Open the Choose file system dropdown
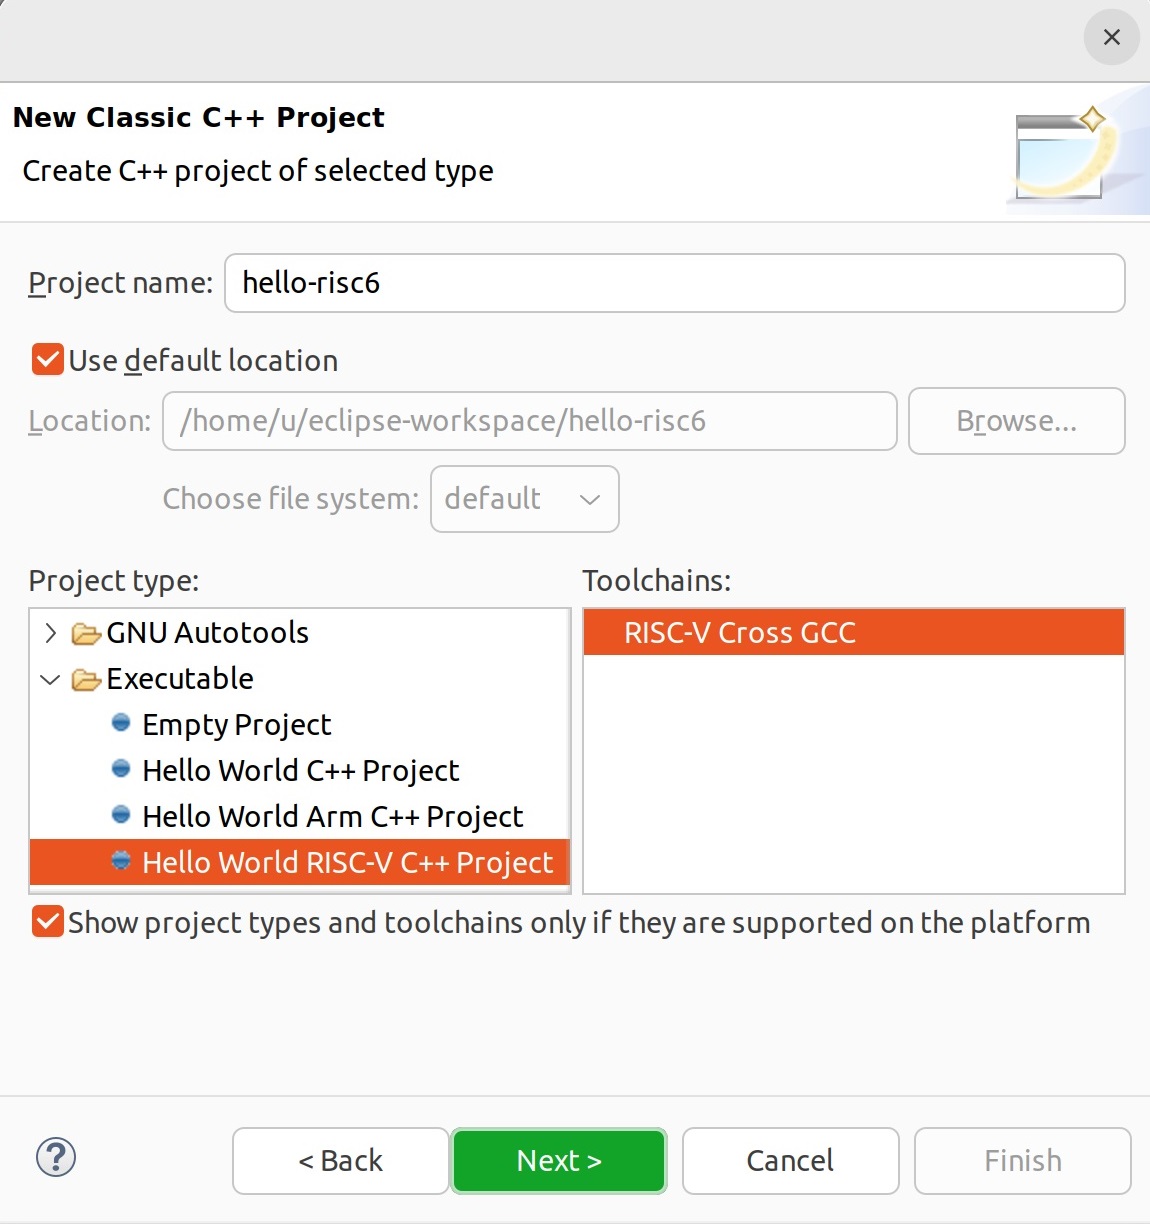The image size is (1150, 1224). pos(524,499)
